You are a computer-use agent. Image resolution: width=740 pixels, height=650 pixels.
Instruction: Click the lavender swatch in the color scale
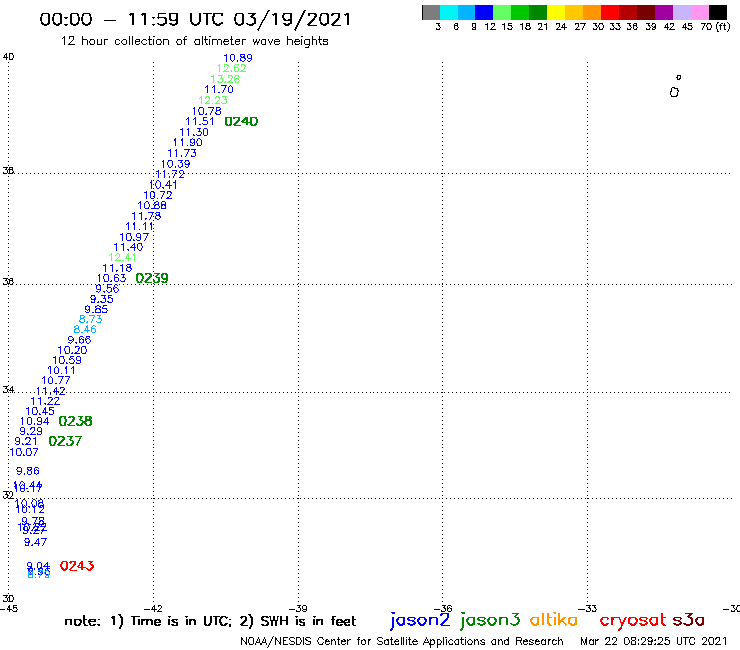tap(681, 12)
